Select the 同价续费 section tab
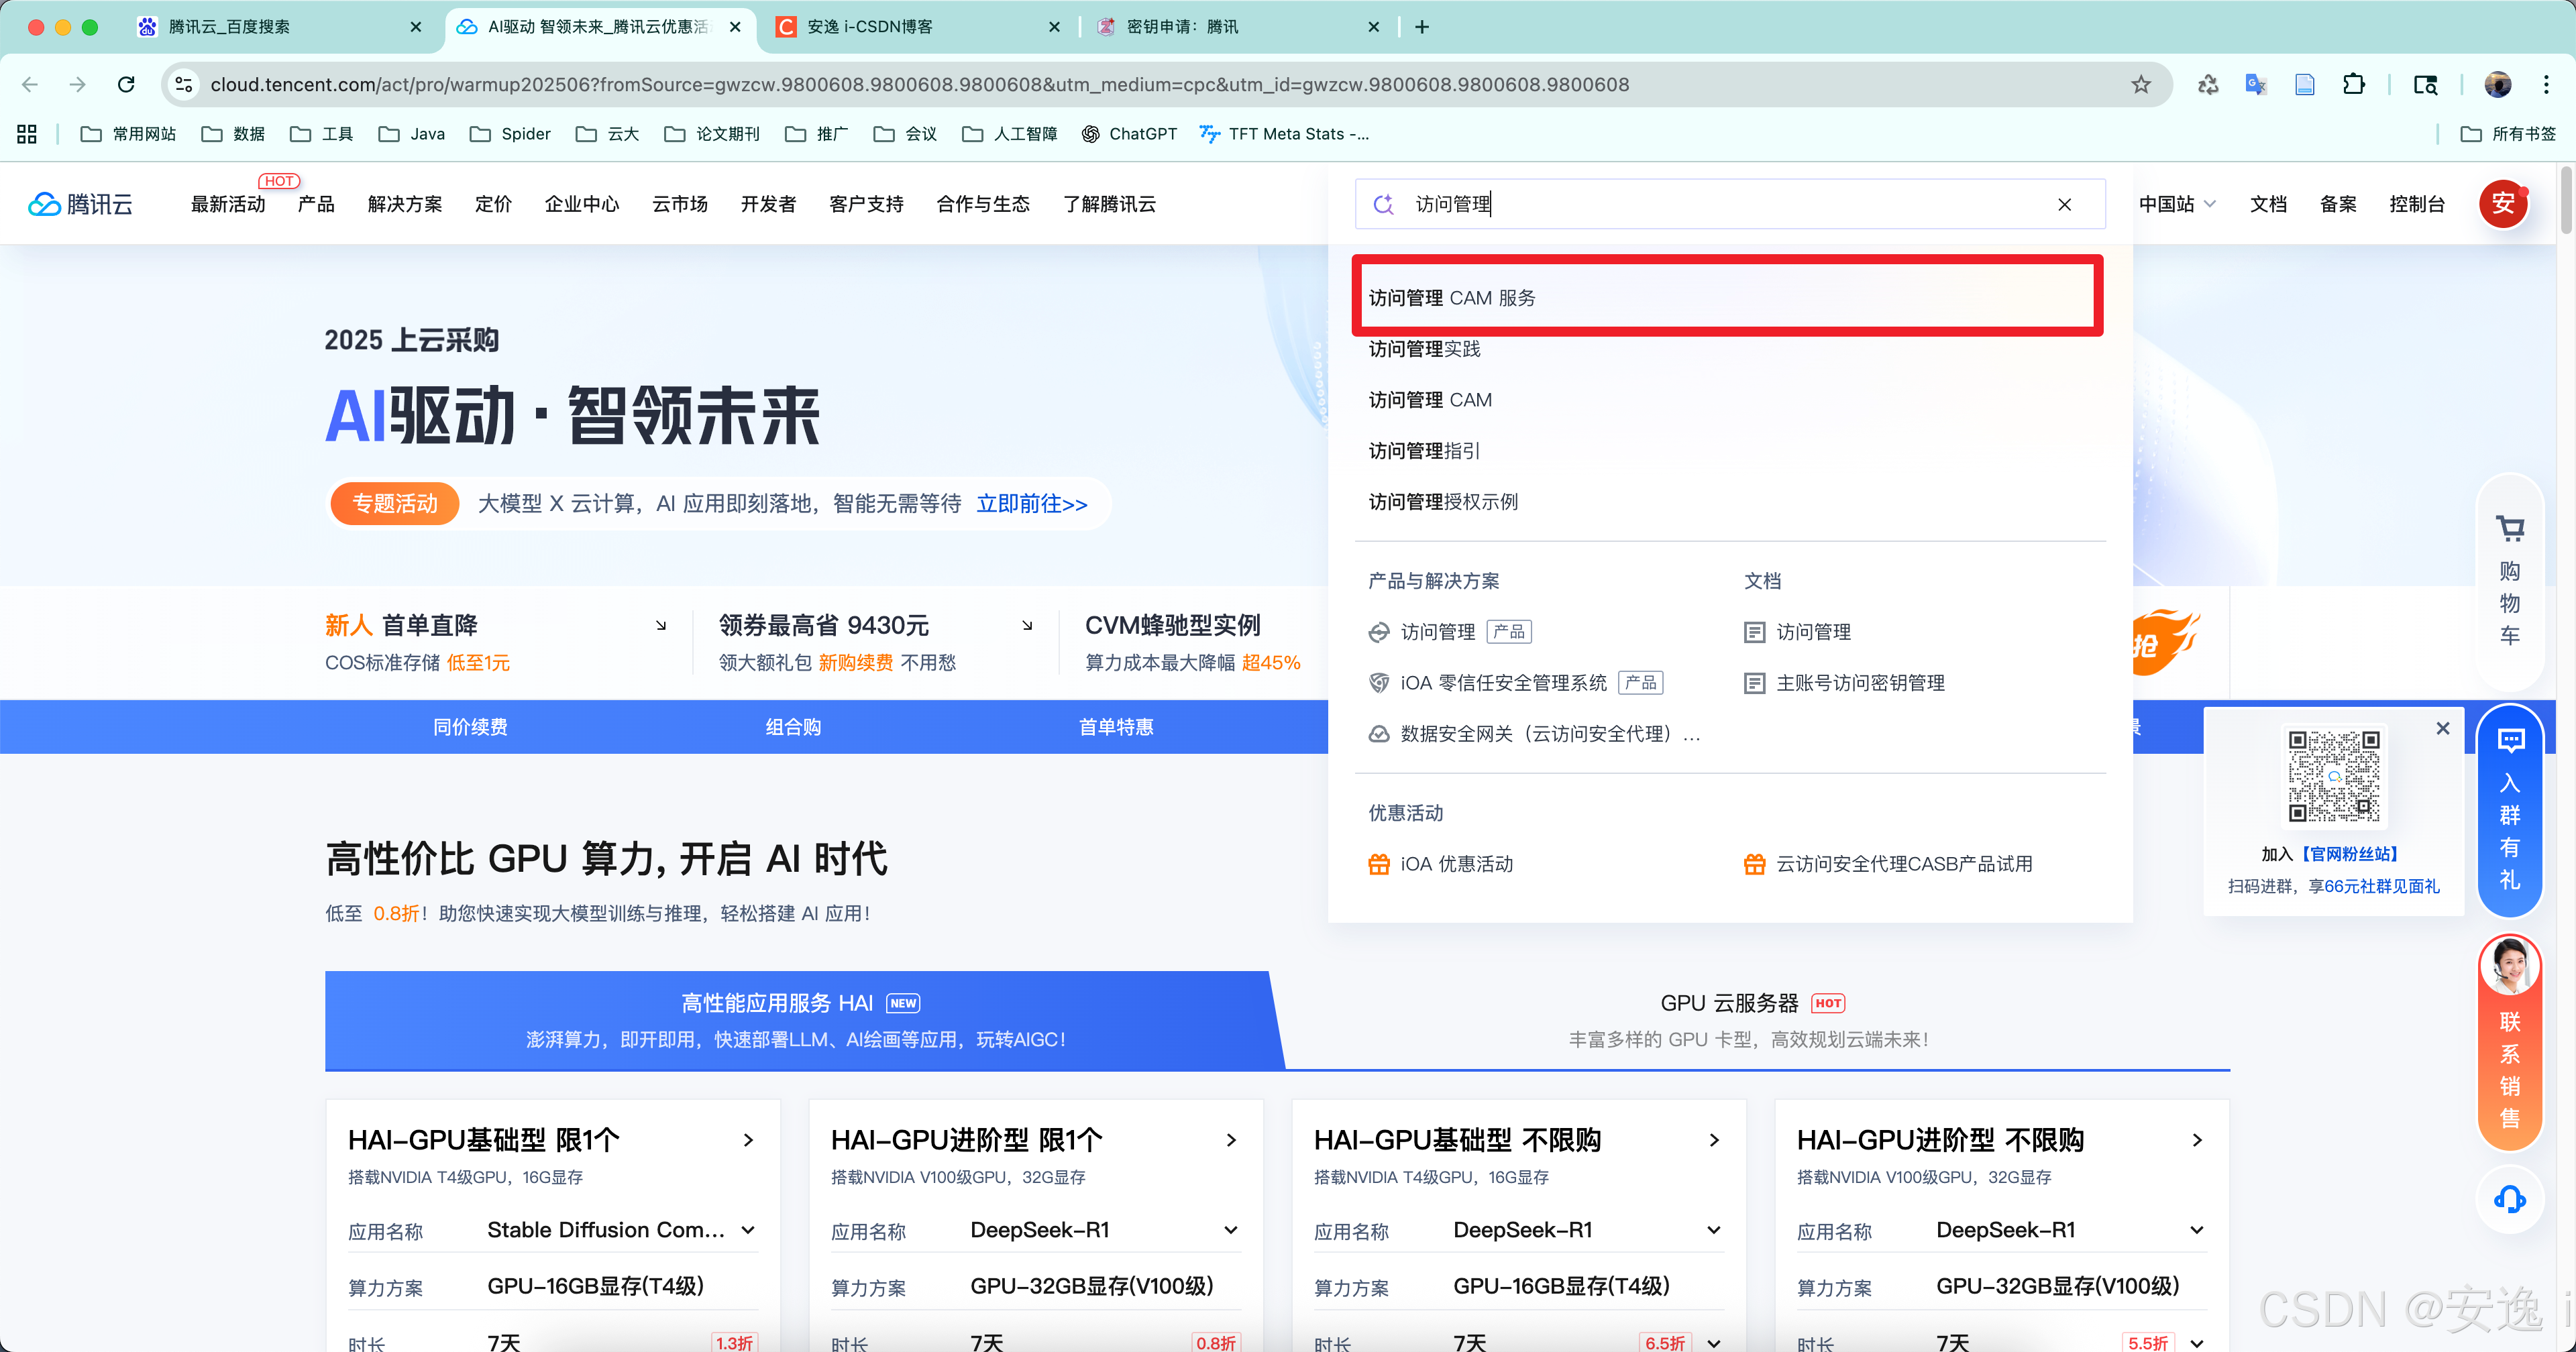The width and height of the screenshot is (2576, 1352). [x=470, y=727]
